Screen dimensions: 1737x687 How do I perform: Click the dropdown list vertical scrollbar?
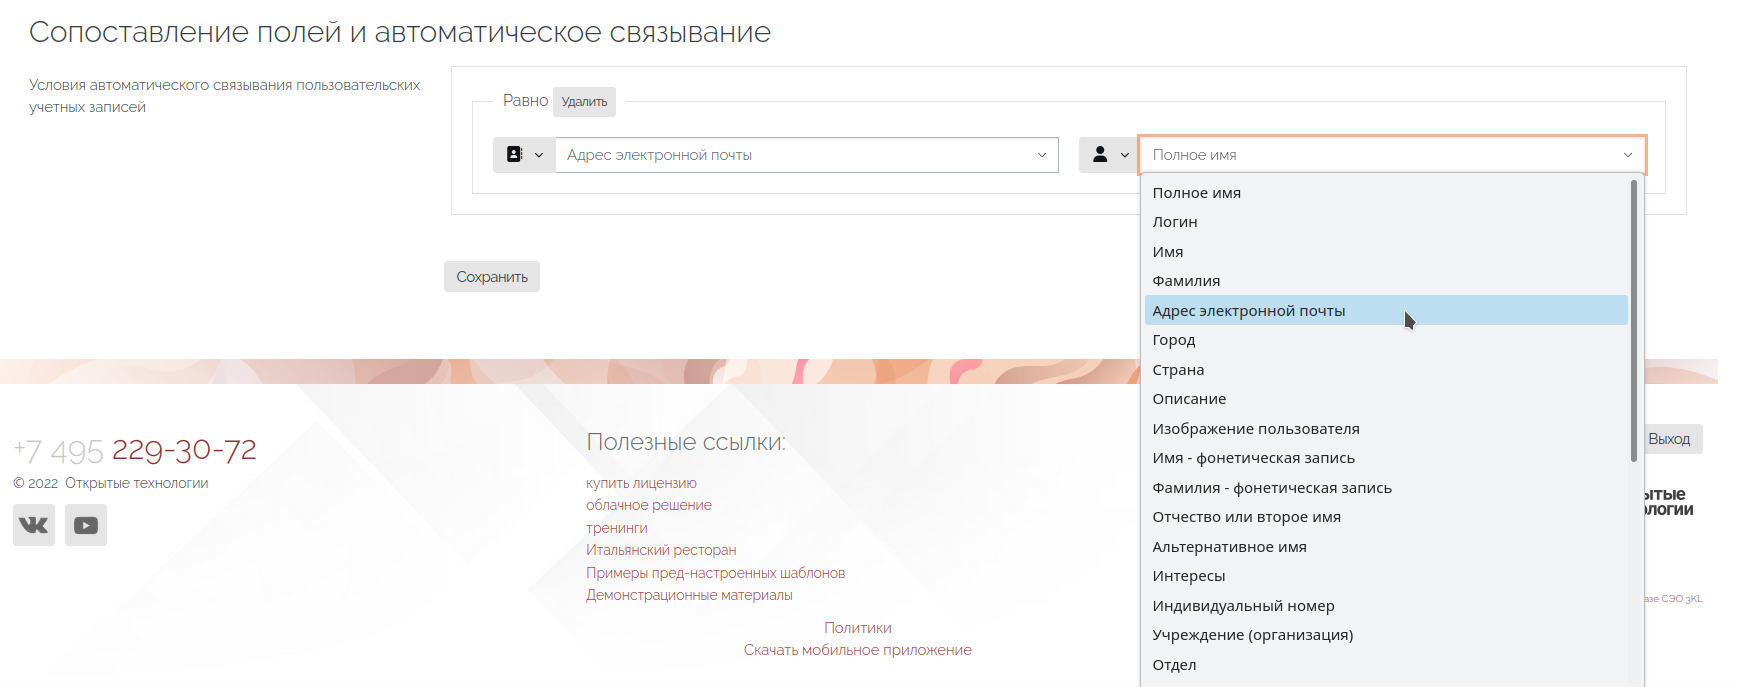click(x=1634, y=320)
